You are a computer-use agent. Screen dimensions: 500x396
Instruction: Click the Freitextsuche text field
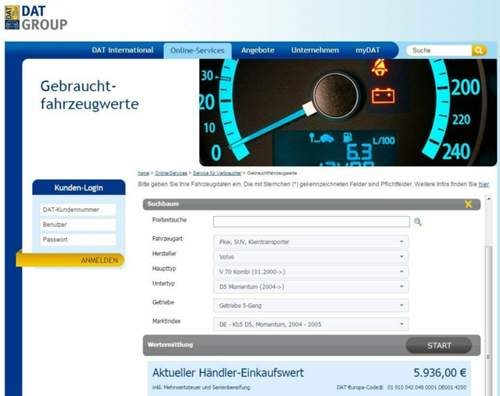pos(311,222)
